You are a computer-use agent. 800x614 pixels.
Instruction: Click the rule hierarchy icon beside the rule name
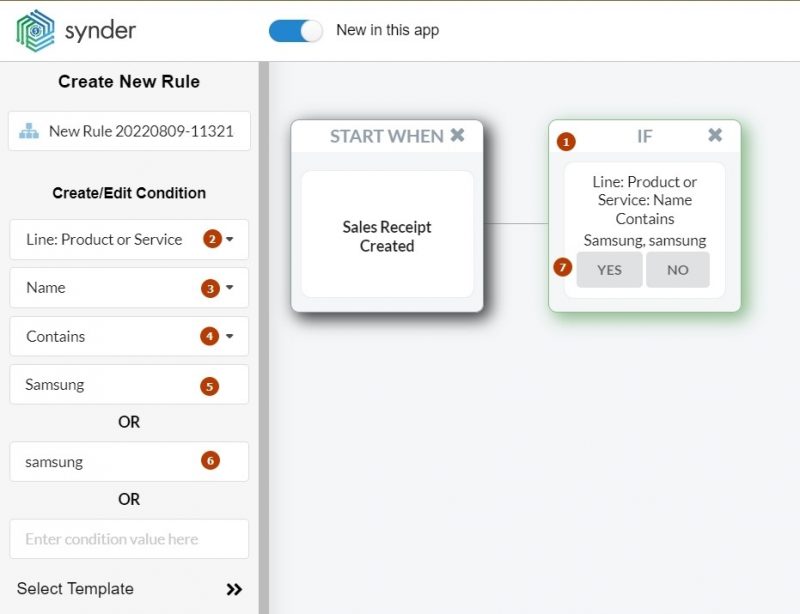[x=27, y=131]
